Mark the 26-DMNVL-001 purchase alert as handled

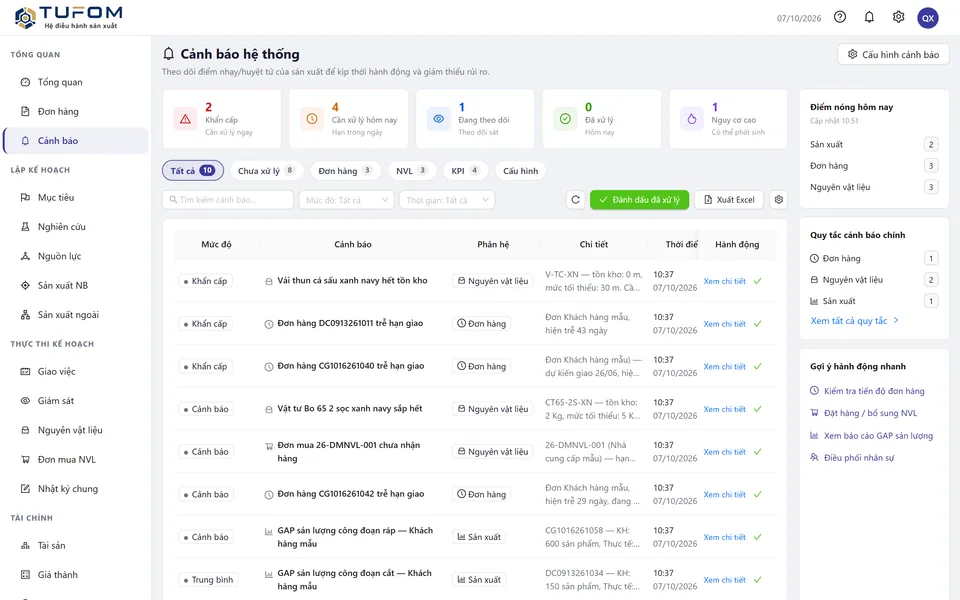tap(757, 452)
